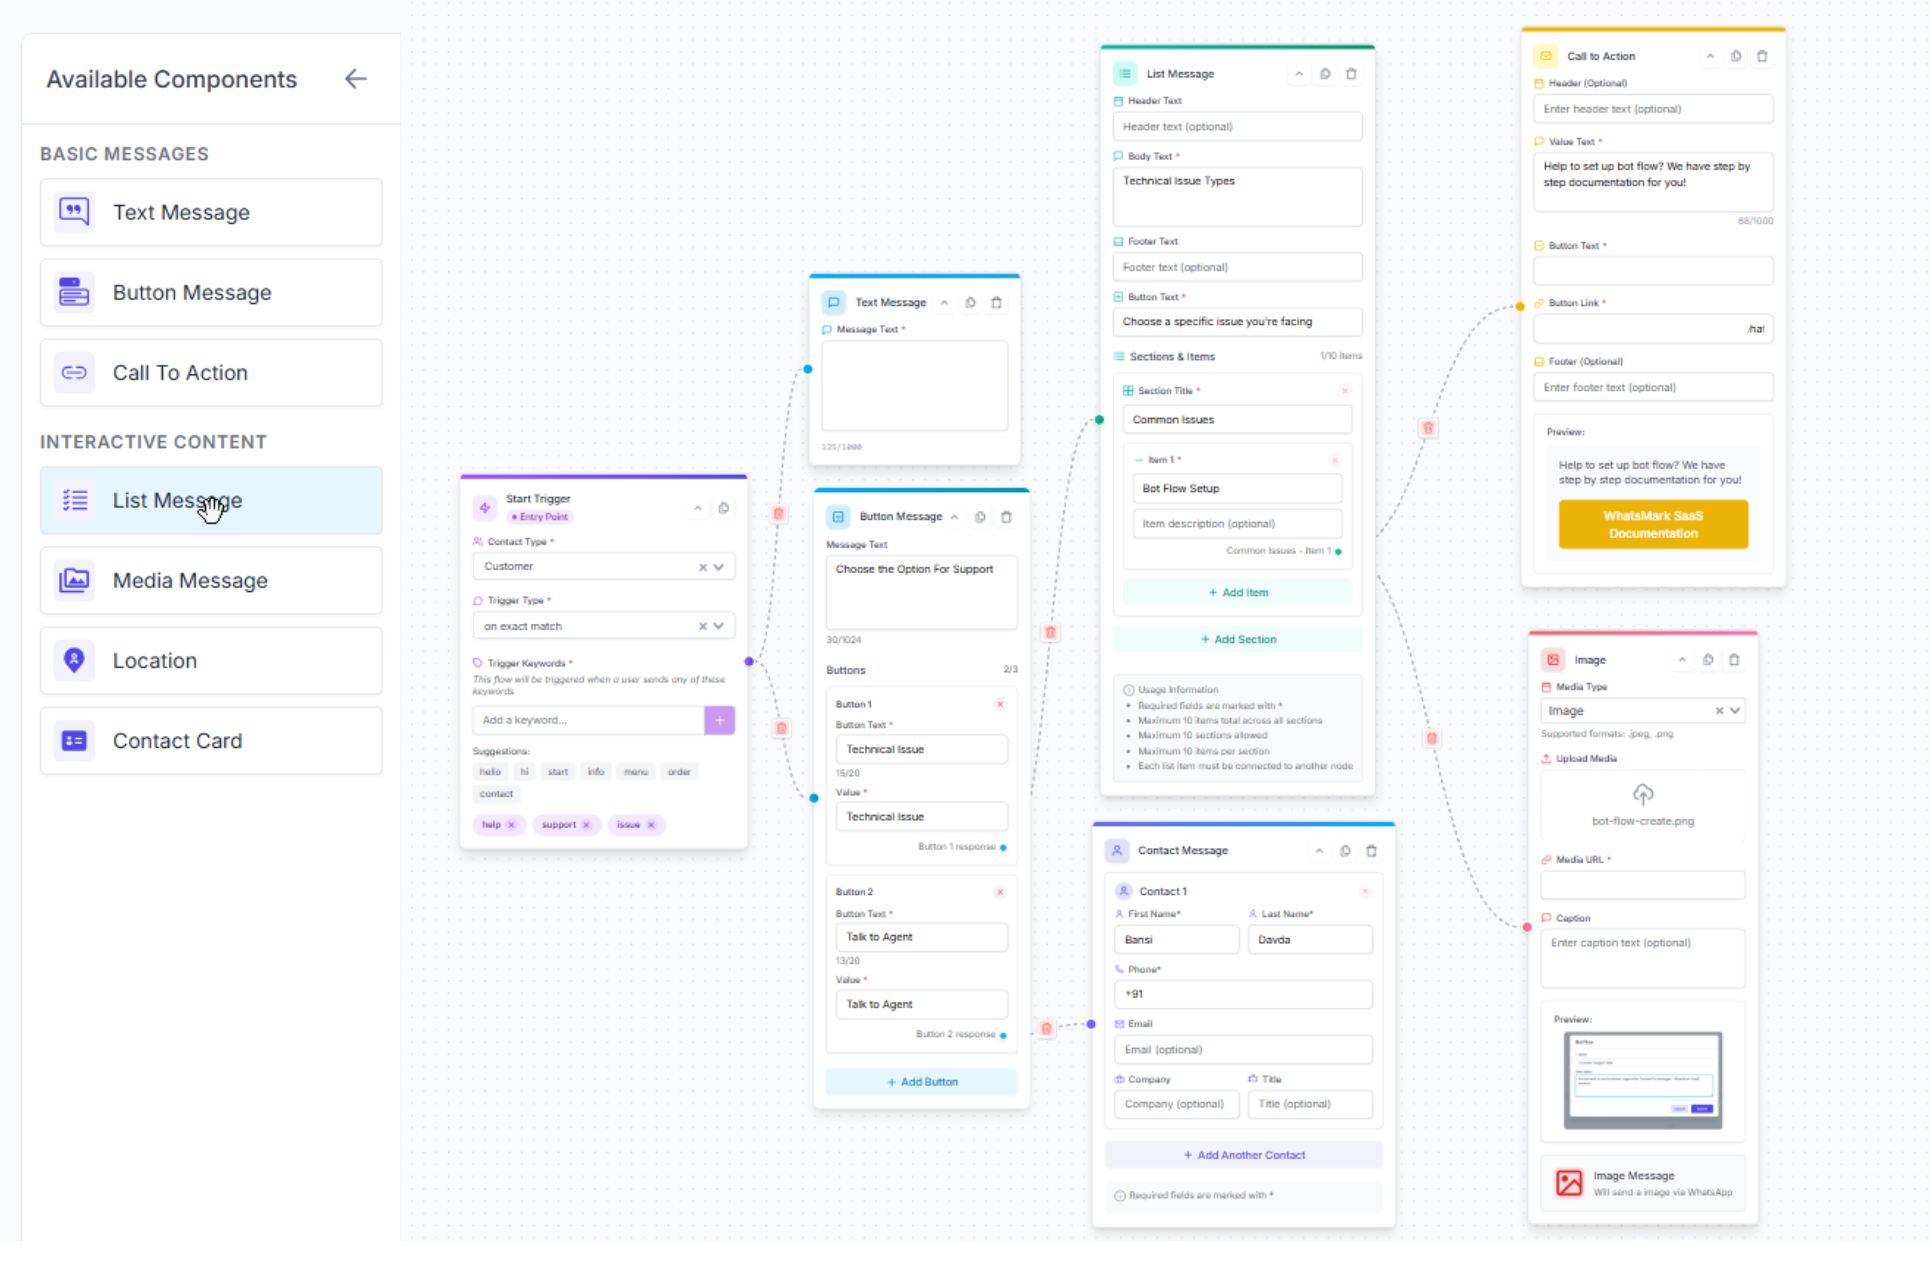Delete the Image node using its trash icon
The image size is (1930, 1264).
click(1735, 660)
